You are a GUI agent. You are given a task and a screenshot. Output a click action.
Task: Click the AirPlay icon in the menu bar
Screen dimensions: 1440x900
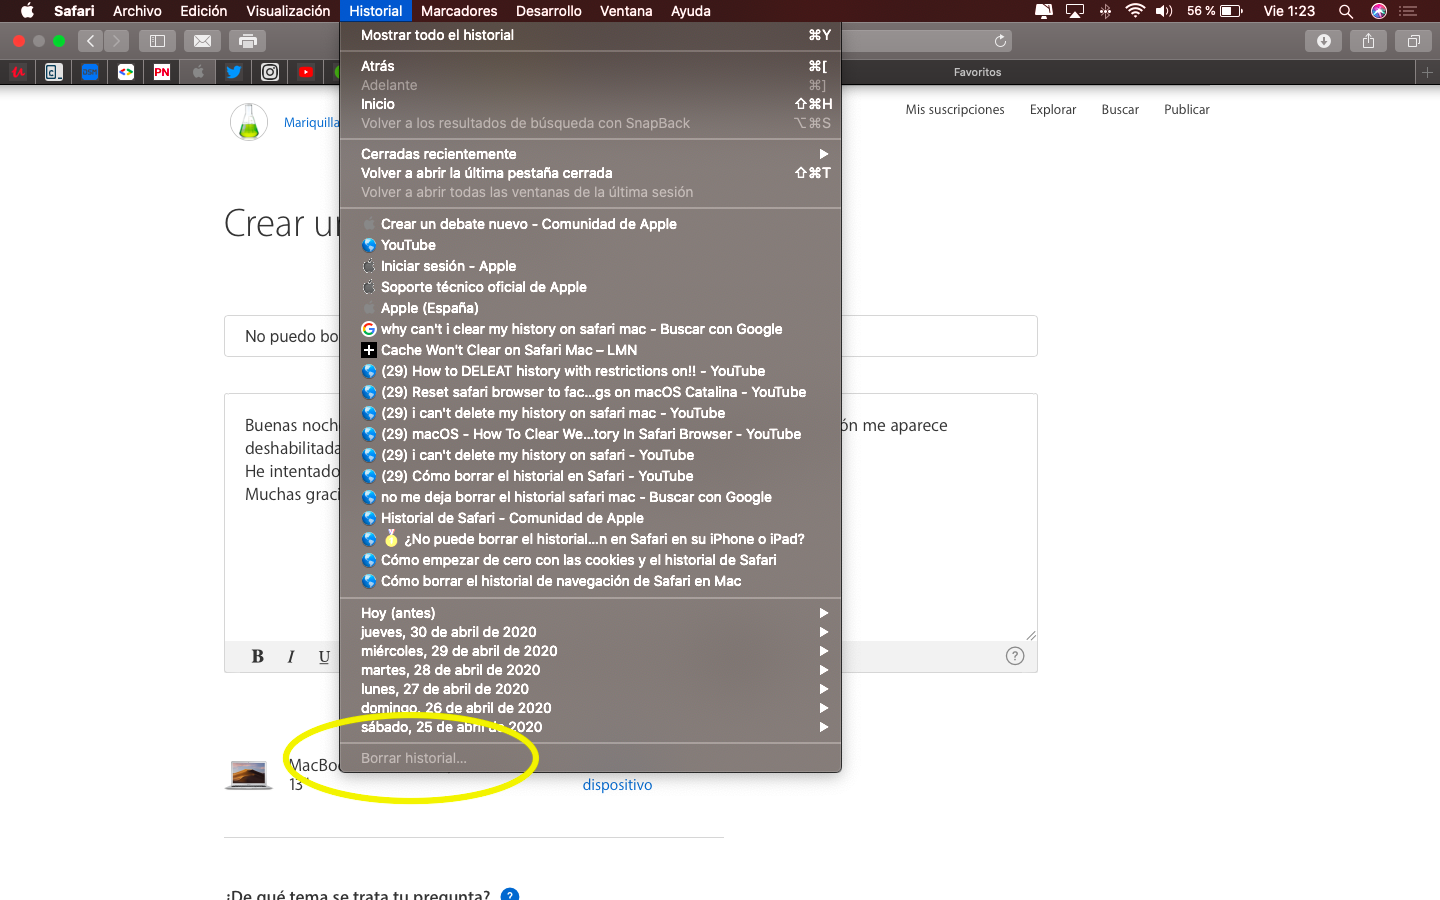click(x=1075, y=11)
